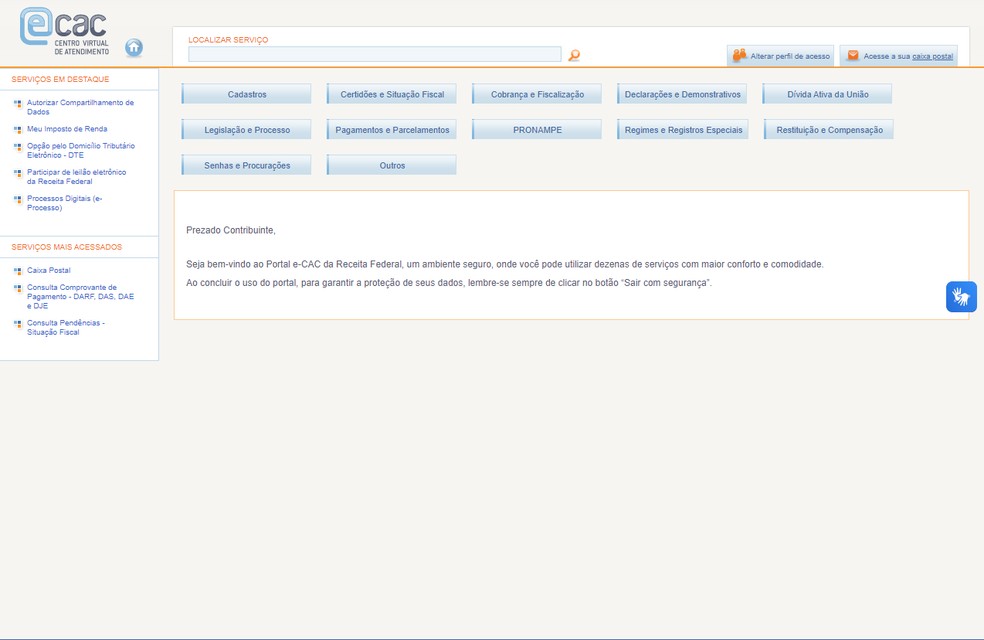Open Restituição e Compensação menu
Viewport: 984px width, 640px height.
[829, 130]
